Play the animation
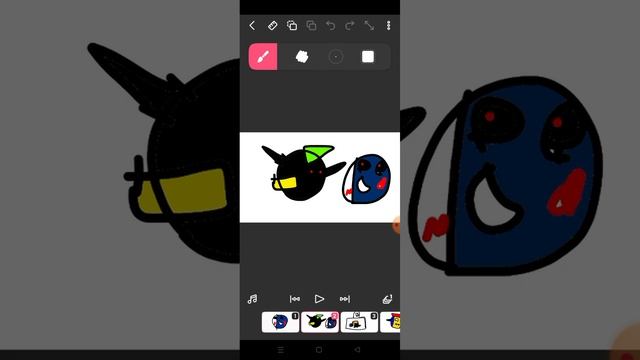The image size is (640, 360). pos(319,299)
